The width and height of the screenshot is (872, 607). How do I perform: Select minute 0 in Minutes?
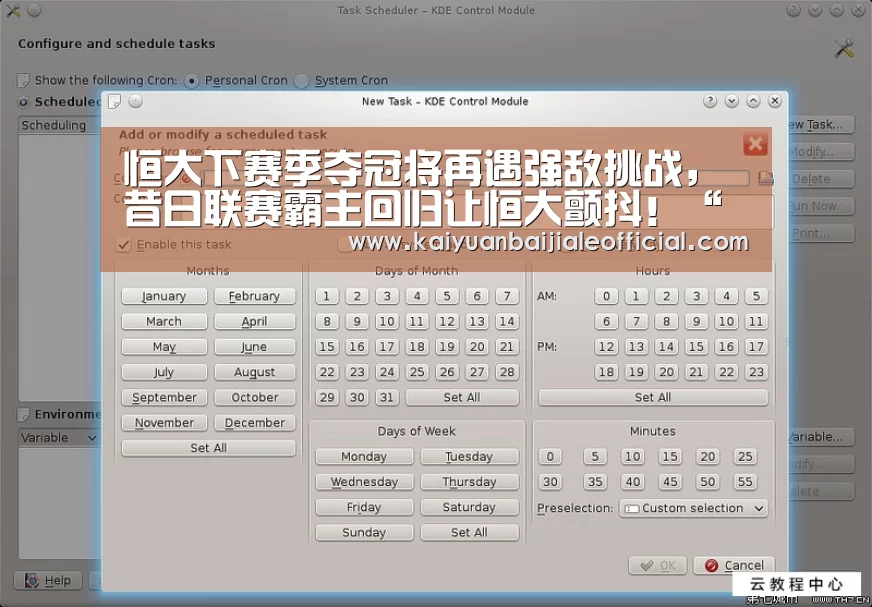coord(550,456)
